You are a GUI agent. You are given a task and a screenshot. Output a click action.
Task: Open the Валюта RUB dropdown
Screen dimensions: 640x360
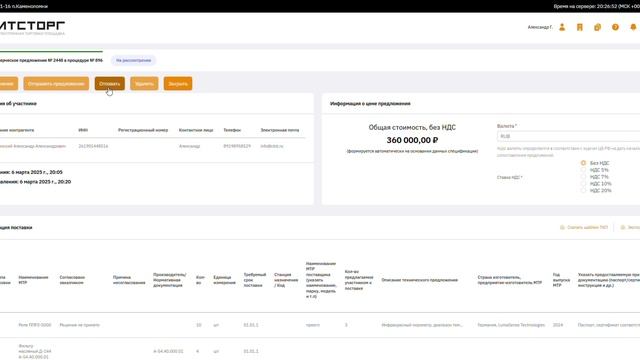568,136
